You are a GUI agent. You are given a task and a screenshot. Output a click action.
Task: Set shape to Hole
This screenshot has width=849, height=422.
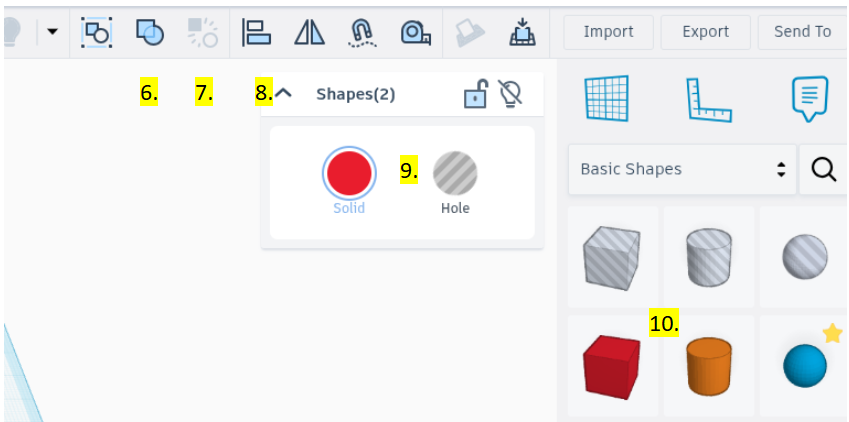tap(455, 173)
